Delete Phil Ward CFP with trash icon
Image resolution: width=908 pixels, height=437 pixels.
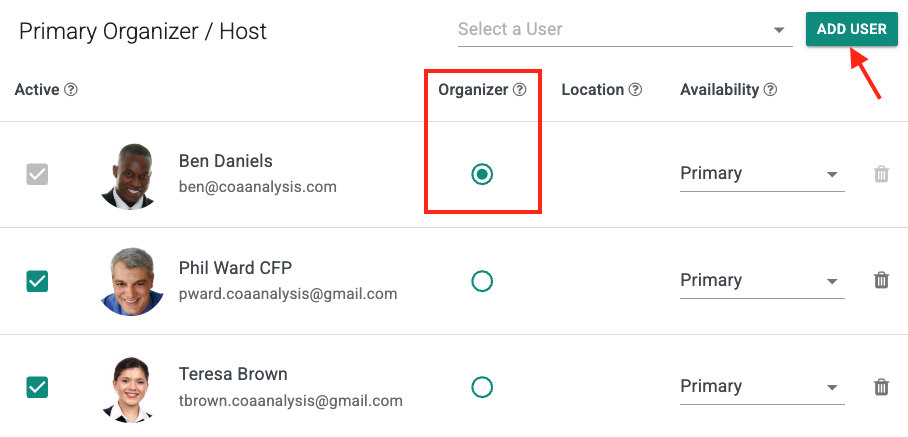(x=881, y=281)
